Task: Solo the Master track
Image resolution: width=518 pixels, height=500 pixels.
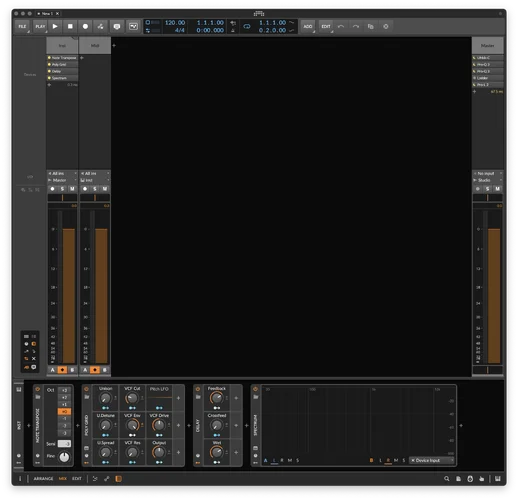Action: tap(488, 189)
